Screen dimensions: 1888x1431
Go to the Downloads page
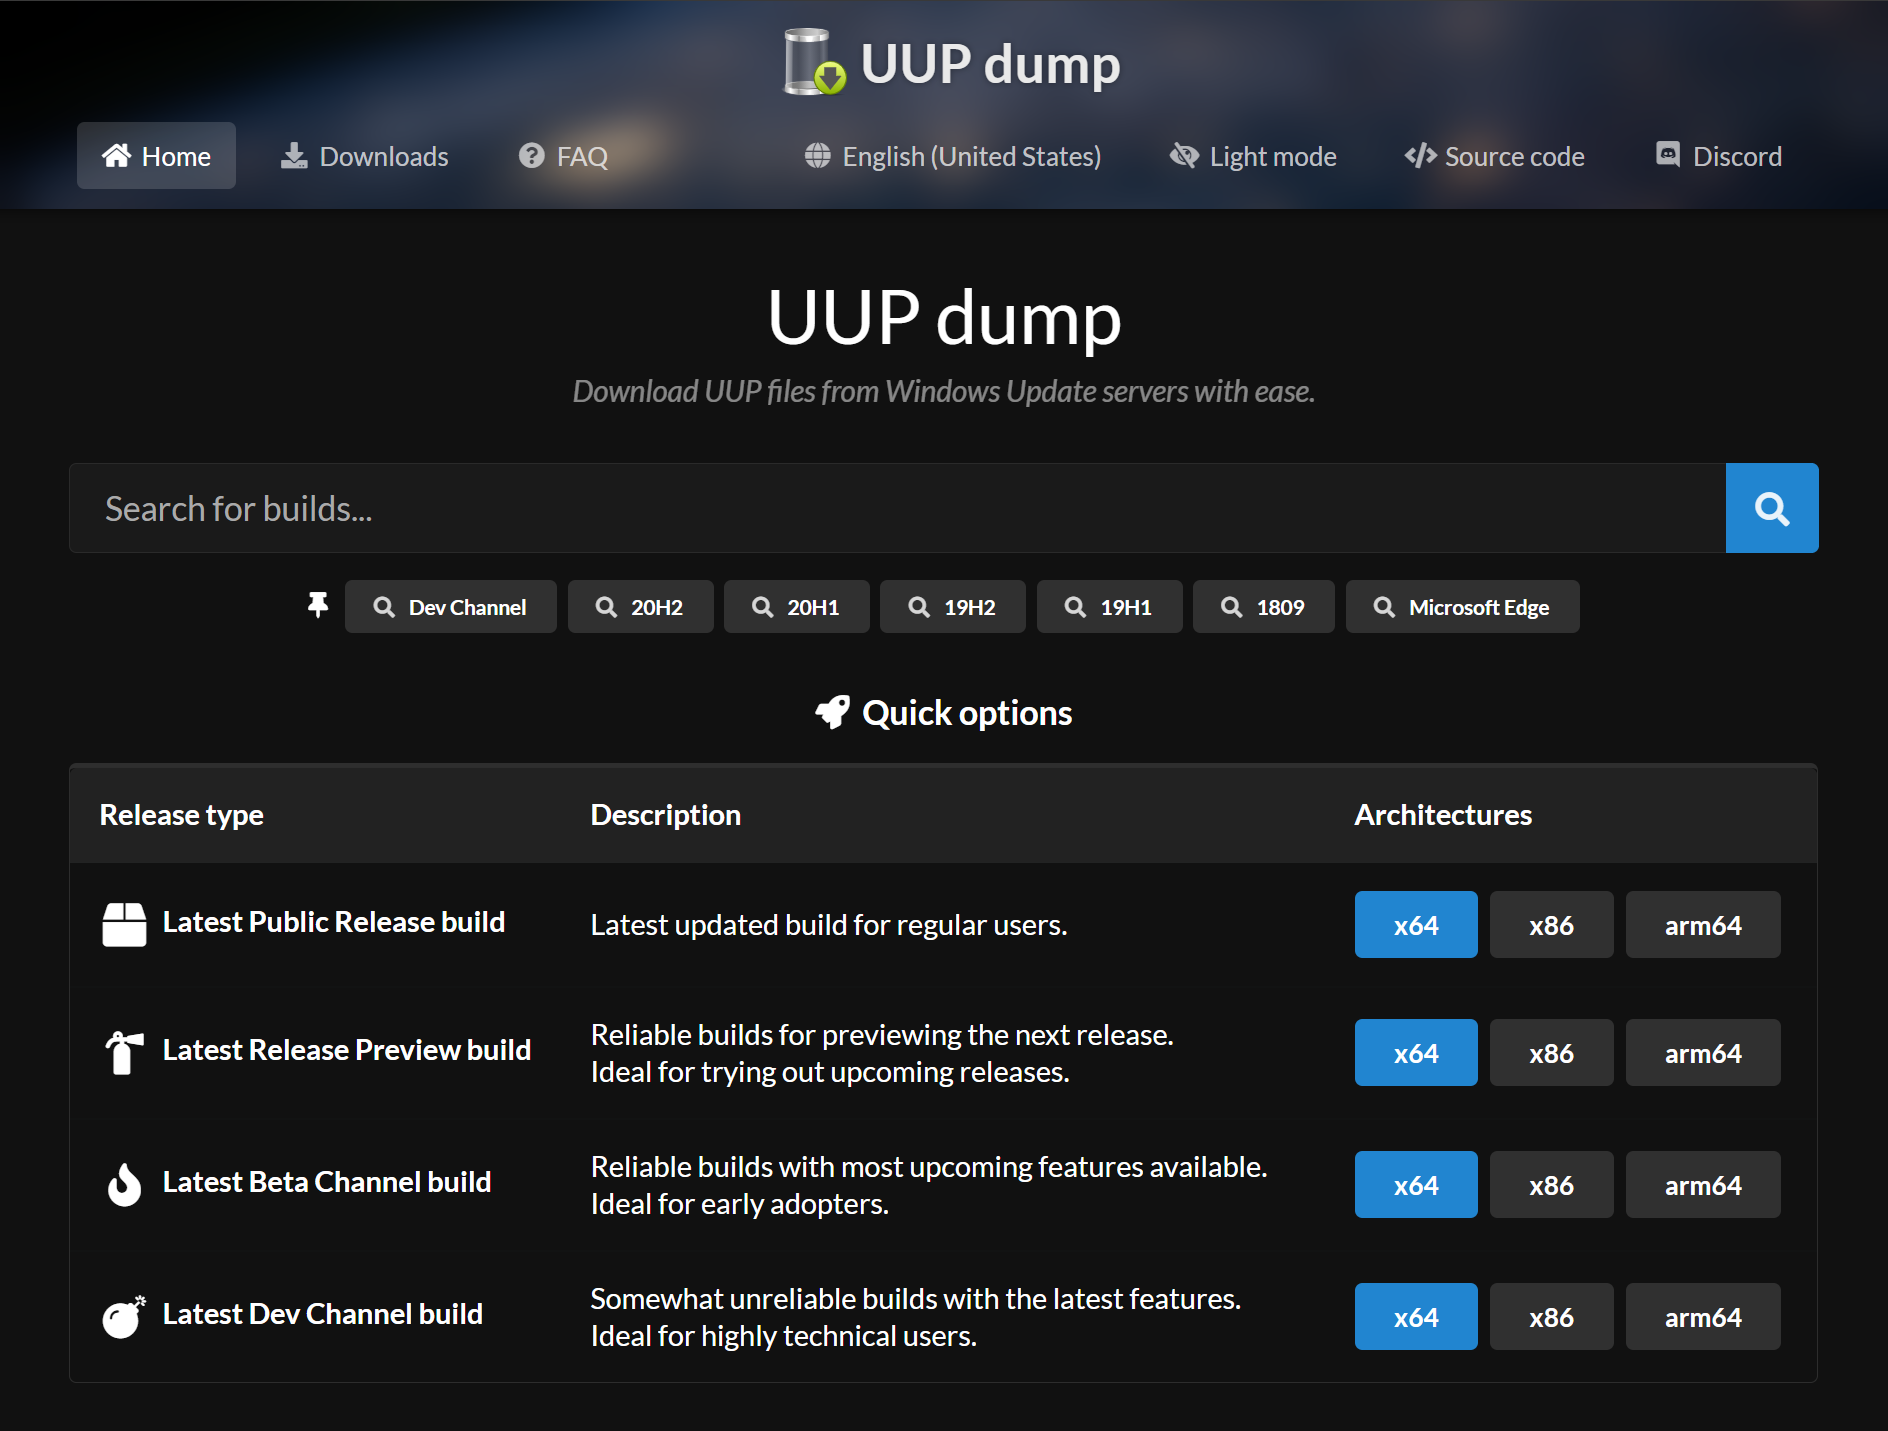coord(364,156)
